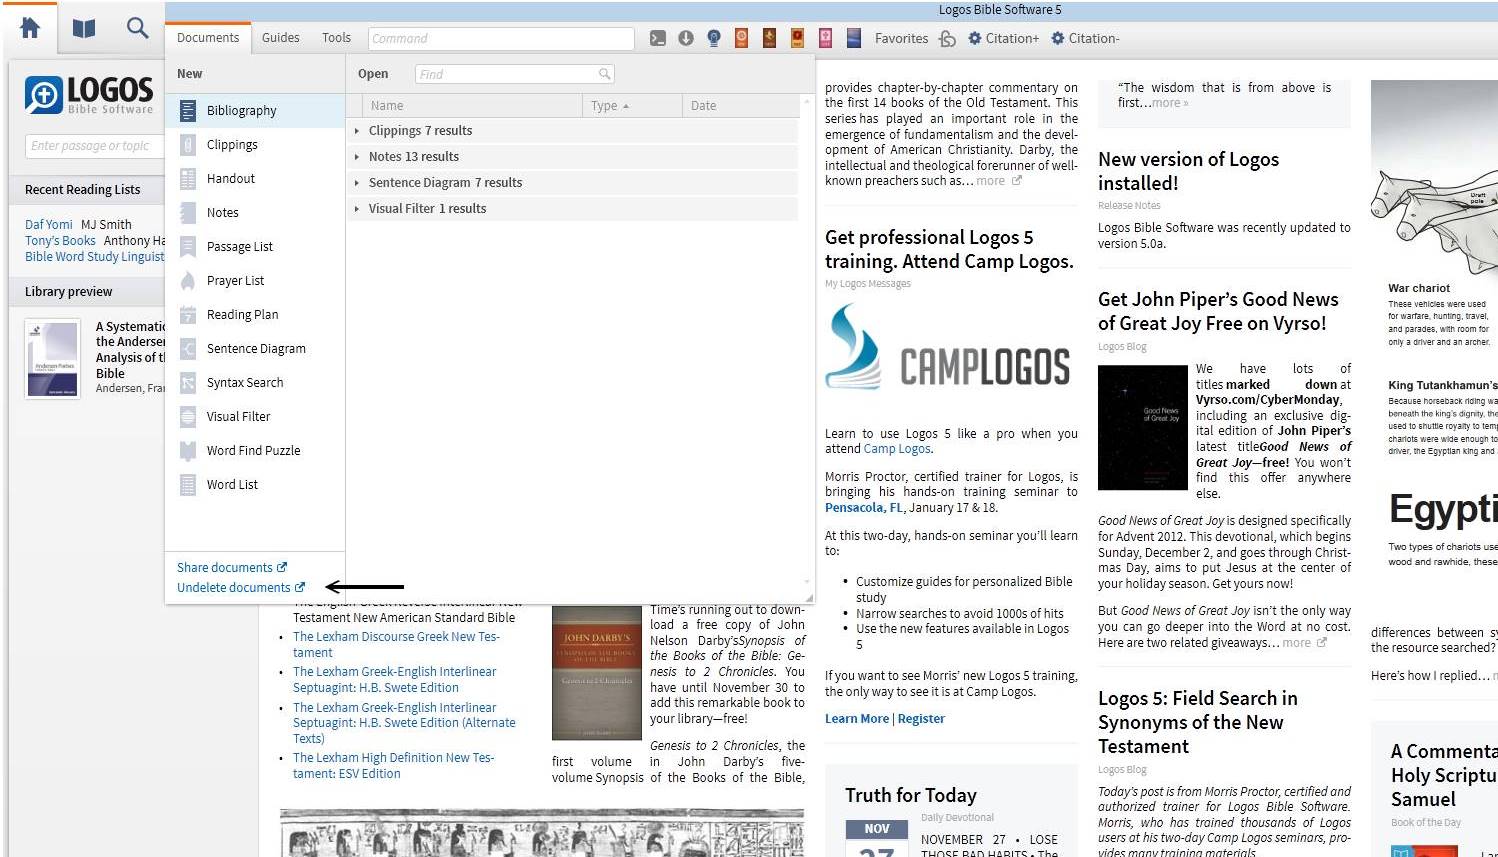Open 'Get John Piper's Good News' headline
Image resolution: width=1498 pixels, height=857 pixels.
tap(1218, 311)
